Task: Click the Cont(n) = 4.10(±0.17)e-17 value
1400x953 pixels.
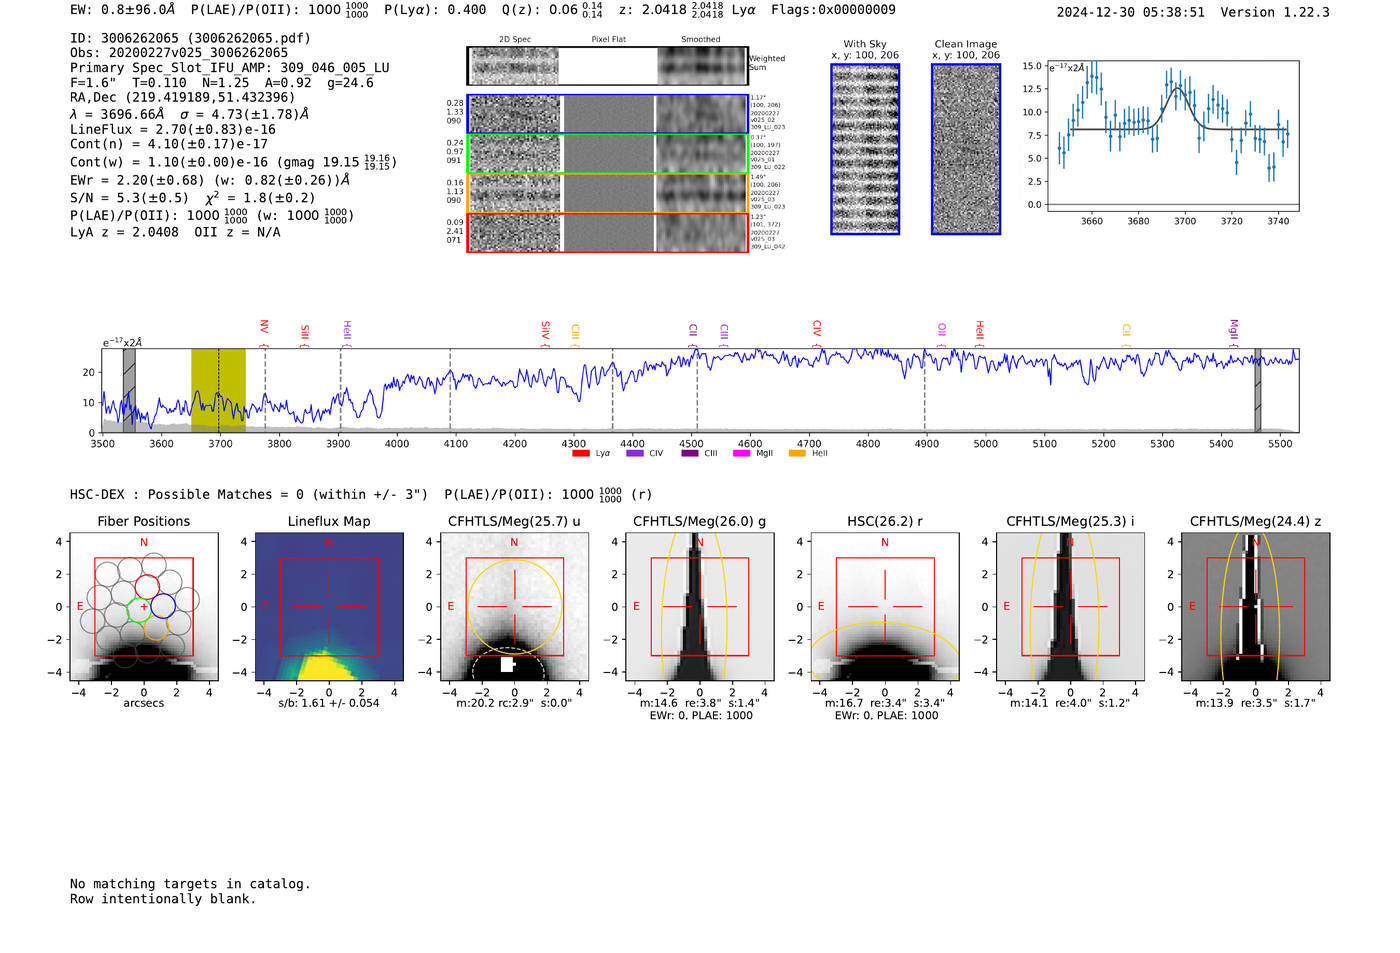Action: click(x=169, y=144)
